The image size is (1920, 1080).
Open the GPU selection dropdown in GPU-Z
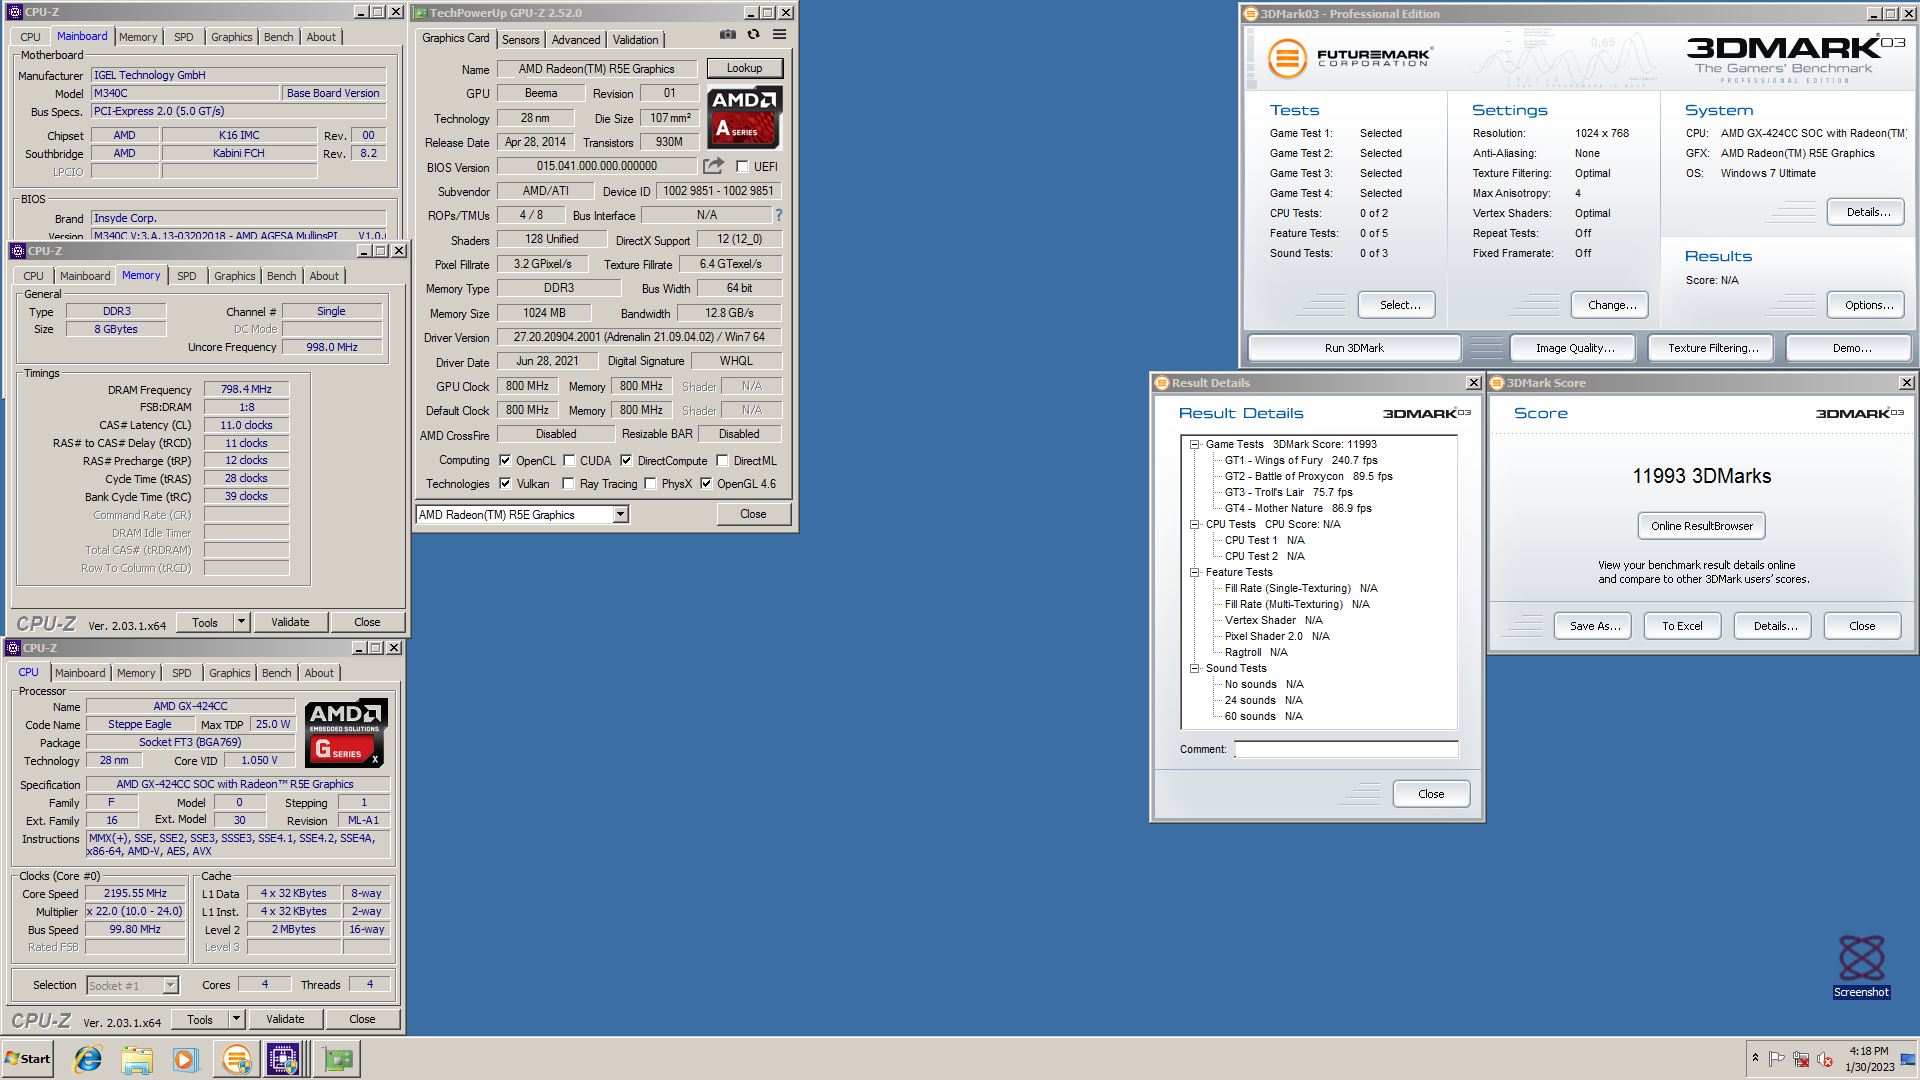click(x=620, y=514)
